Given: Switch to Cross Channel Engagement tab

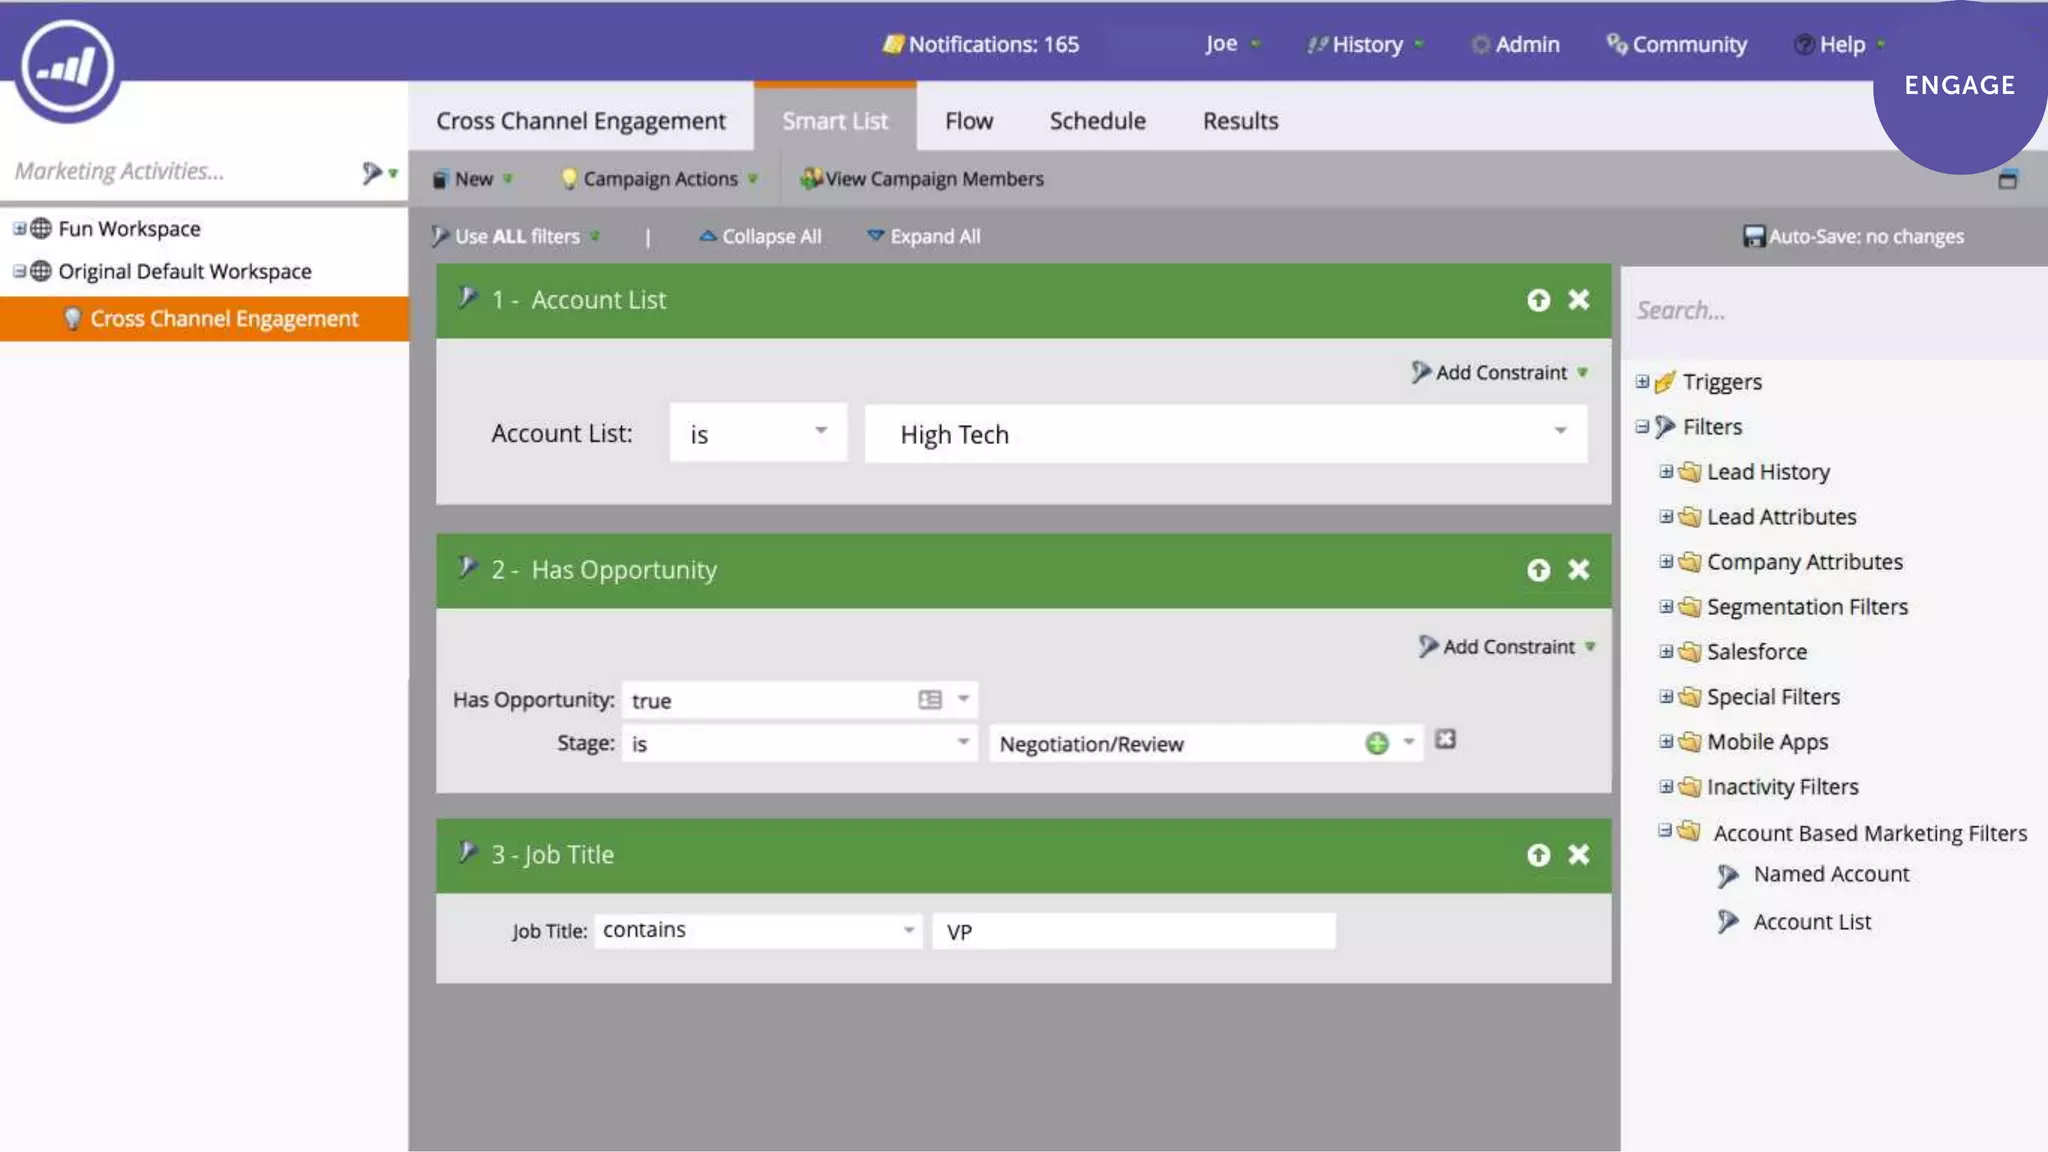Looking at the screenshot, I should (580, 121).
